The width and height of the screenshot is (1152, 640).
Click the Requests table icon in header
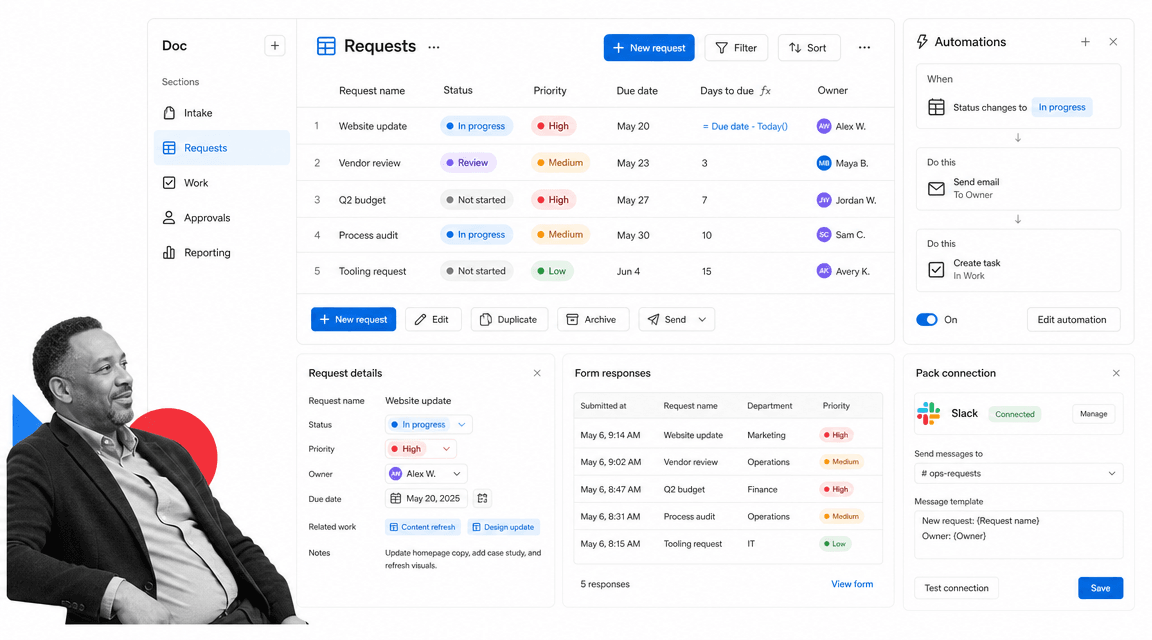[325, 46]
